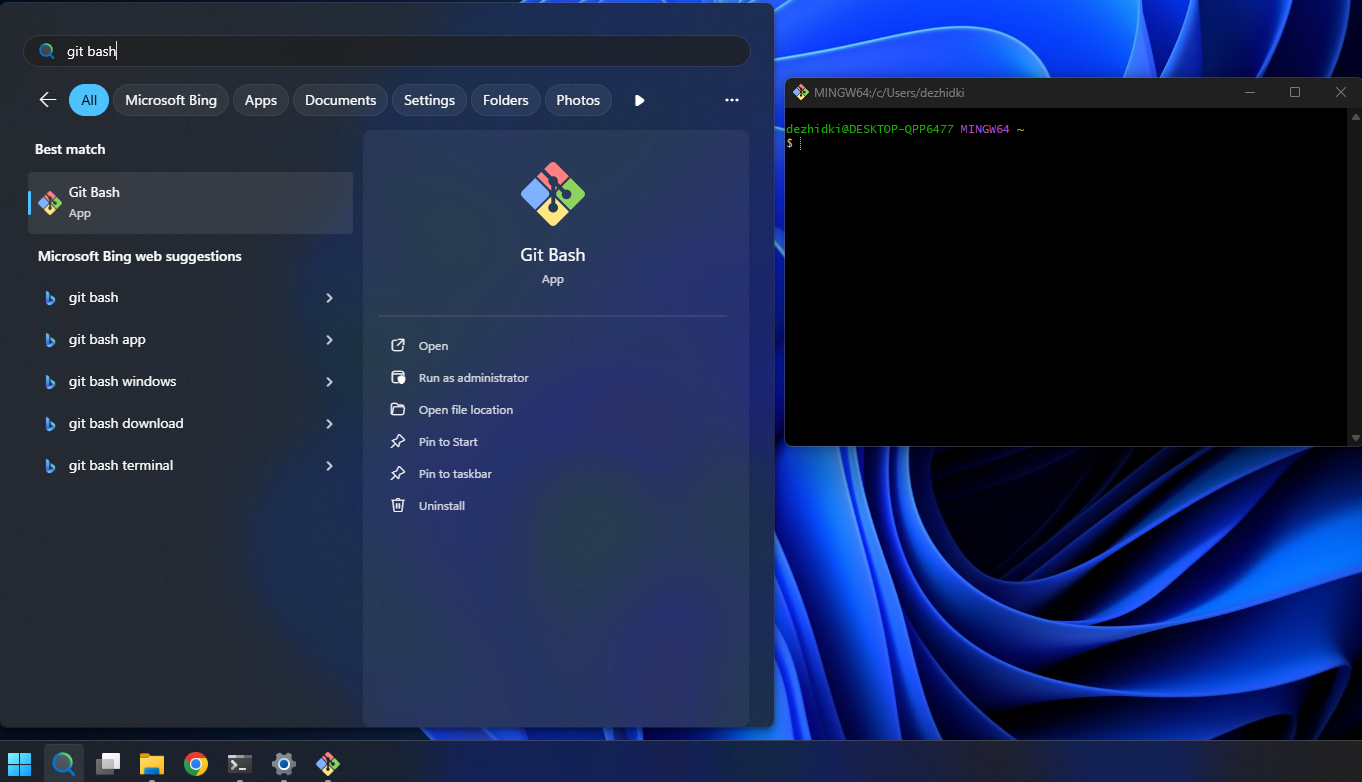Click the back arrow in search panel
The width and height of the screenshot is (1362, 782).
click(47, 100)
